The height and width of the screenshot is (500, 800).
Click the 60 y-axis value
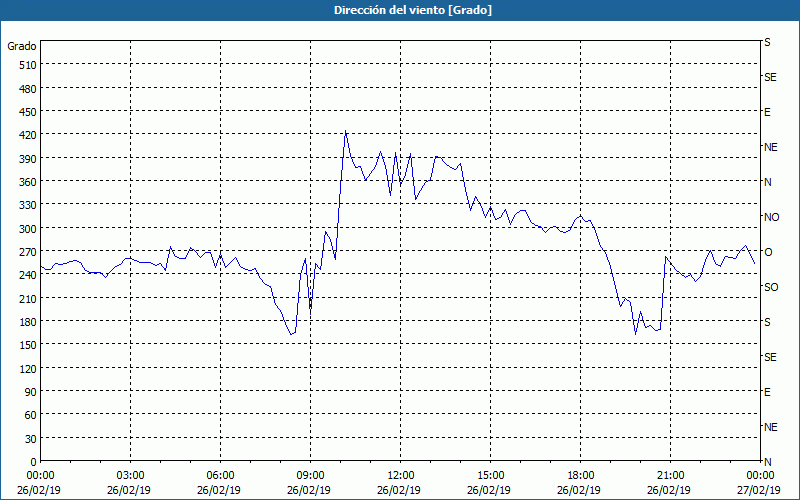point(31,415)
